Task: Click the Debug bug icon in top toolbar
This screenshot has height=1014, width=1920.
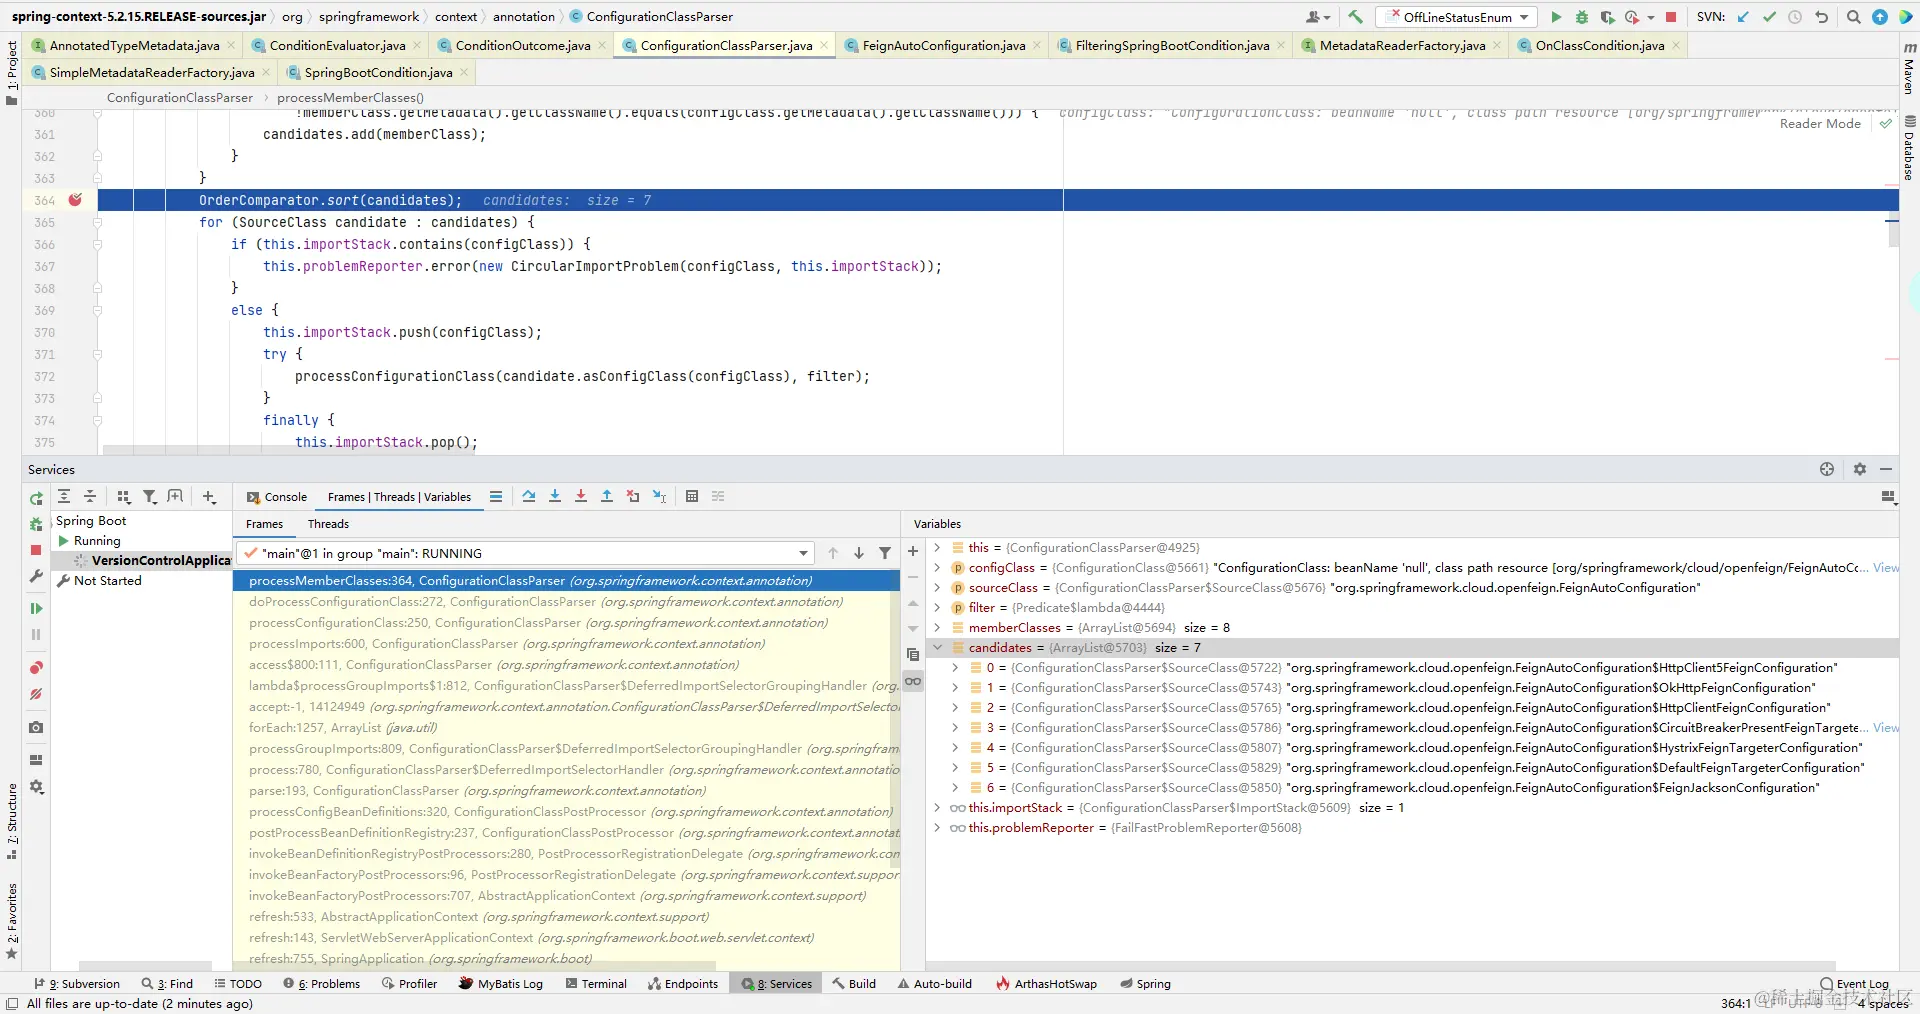Action: coord(1582,17)
